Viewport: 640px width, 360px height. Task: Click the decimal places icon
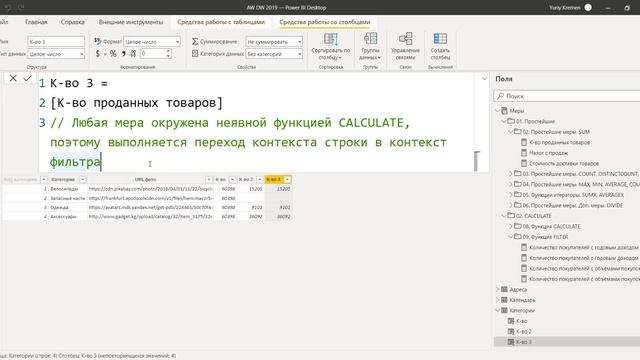[133, 53]
